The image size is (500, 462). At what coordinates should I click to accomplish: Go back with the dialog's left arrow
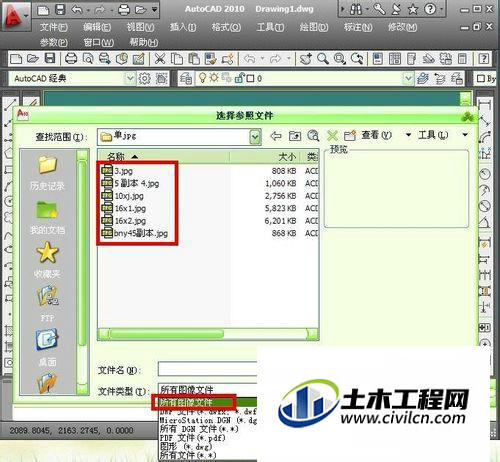point(276,136)
